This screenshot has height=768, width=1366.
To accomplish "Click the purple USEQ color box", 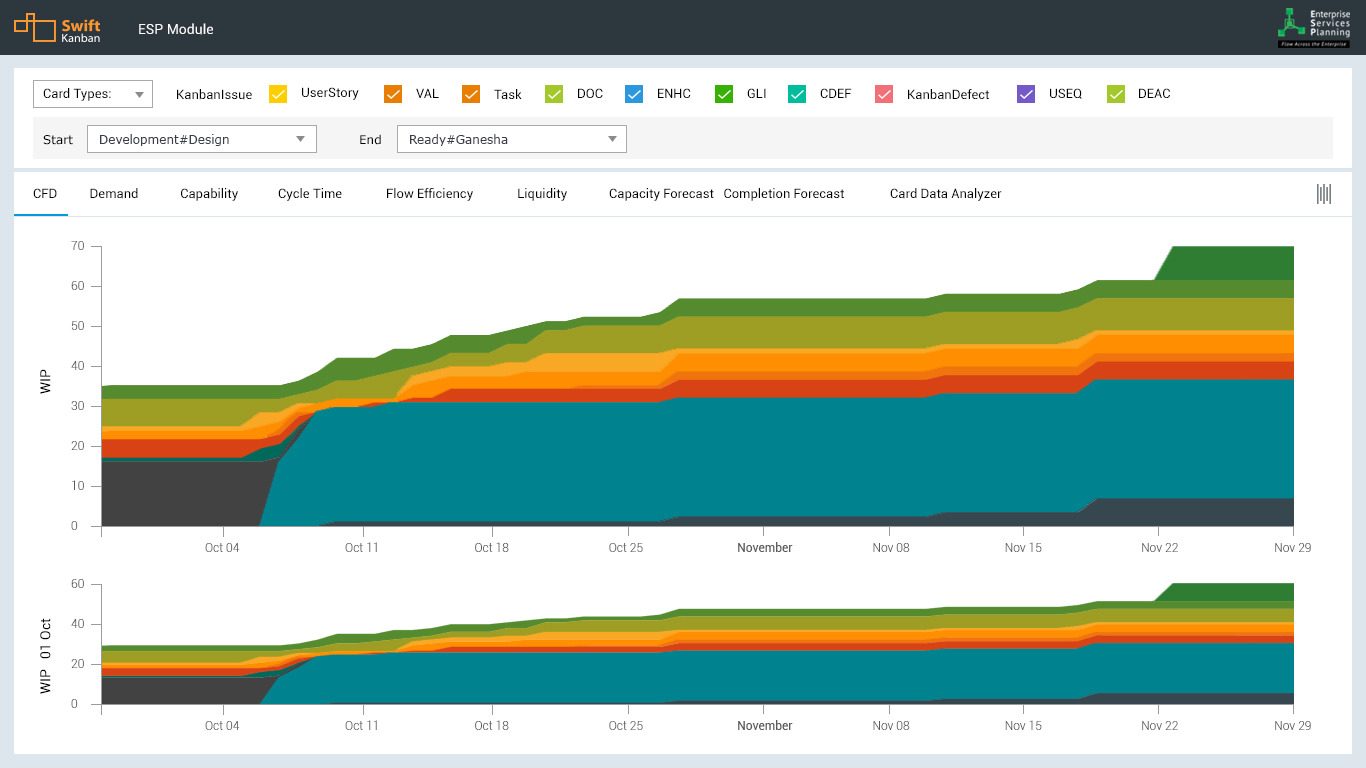I will tap(1026, 94).
